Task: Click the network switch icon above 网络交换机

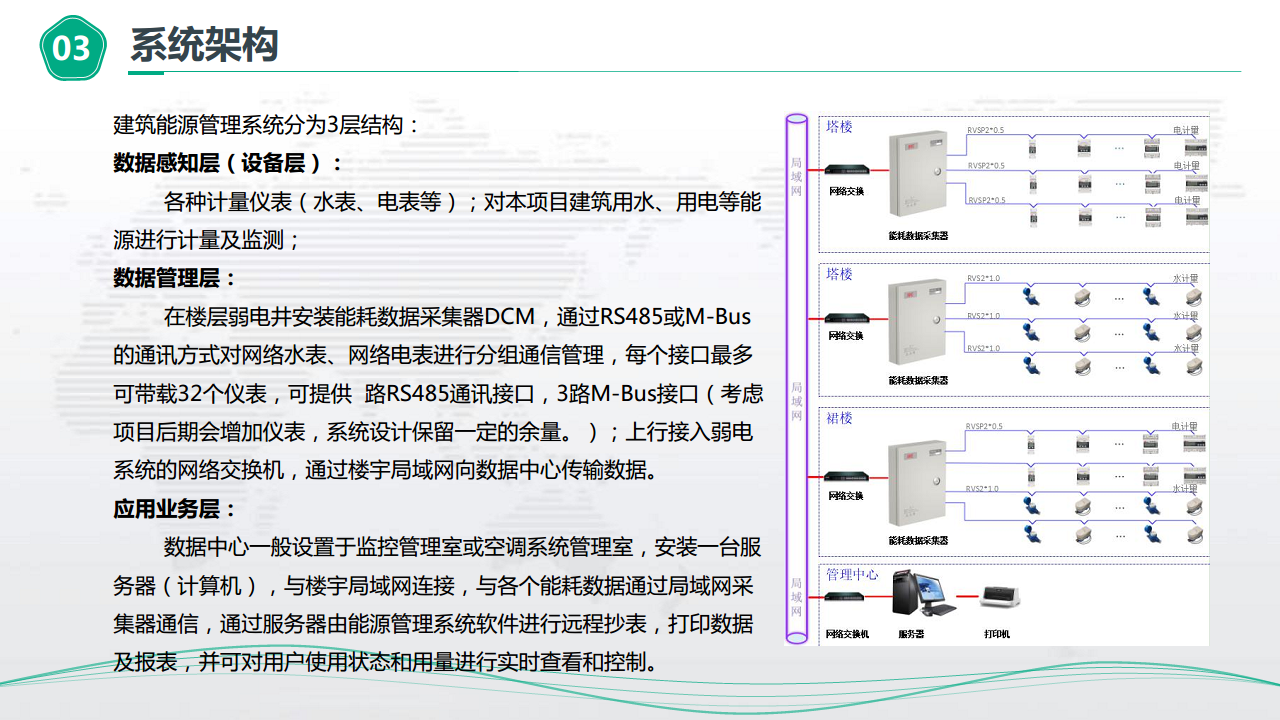Action: pos(846,596)
